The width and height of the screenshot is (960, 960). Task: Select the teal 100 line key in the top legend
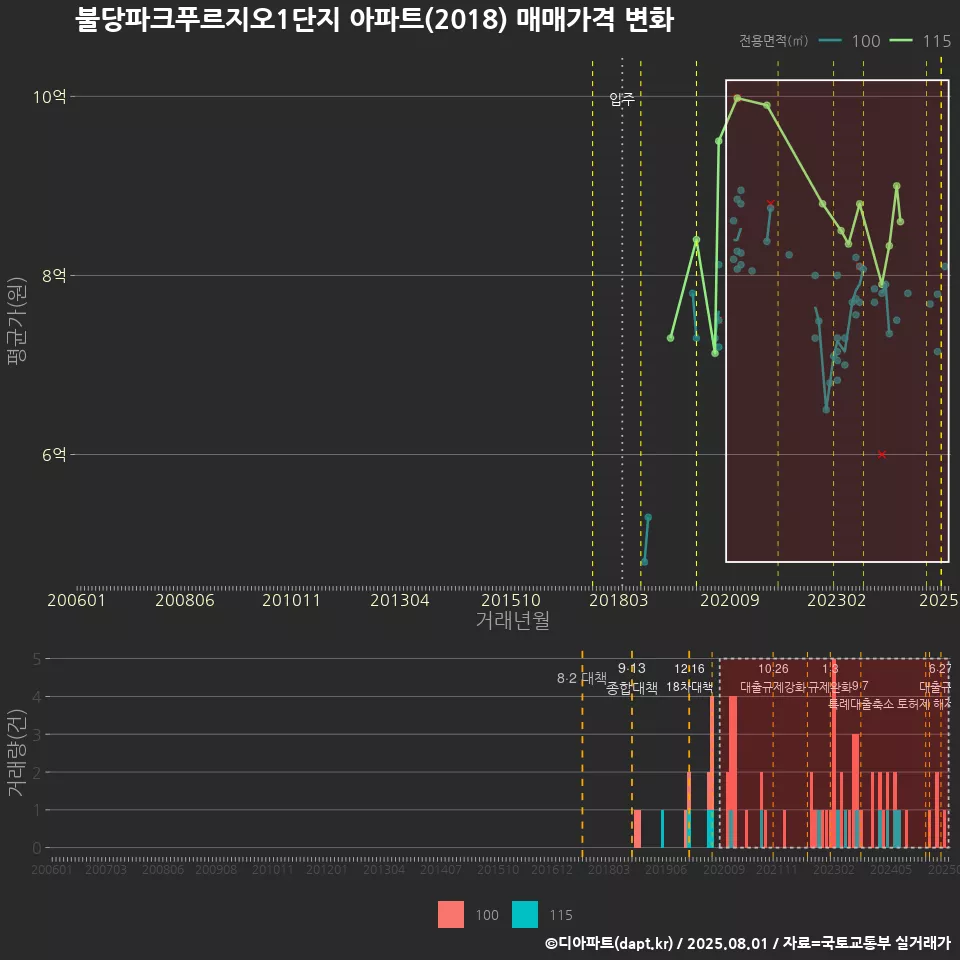(x=830, y=41)
